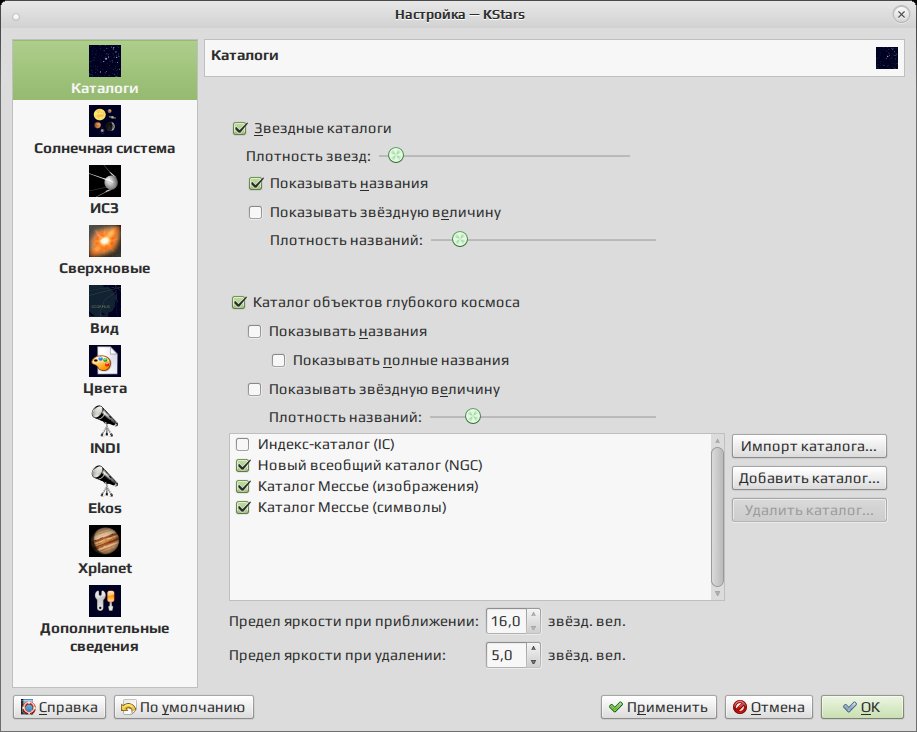The image size is (917, 732).
Task: Select the Вид constellation icon
Action: 105,301
